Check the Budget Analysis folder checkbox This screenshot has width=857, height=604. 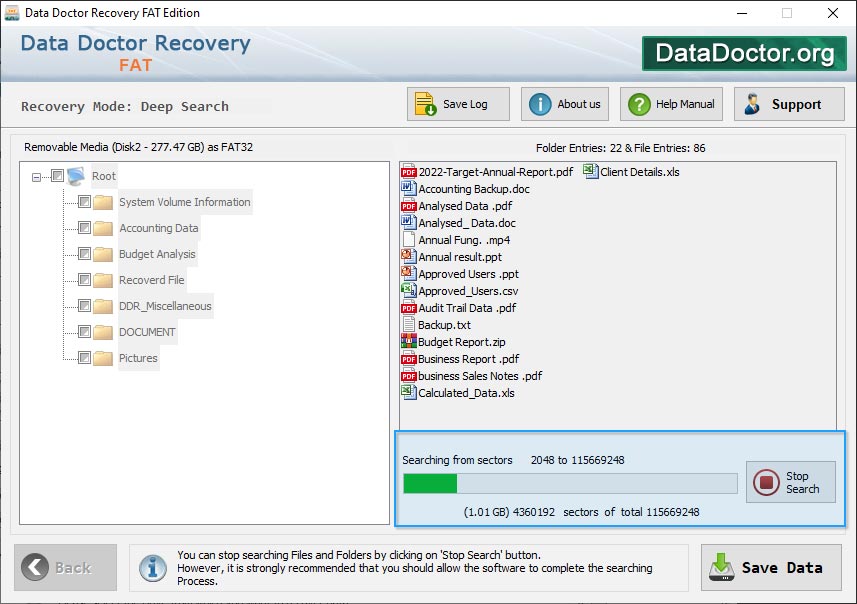[x=84, y=254]
